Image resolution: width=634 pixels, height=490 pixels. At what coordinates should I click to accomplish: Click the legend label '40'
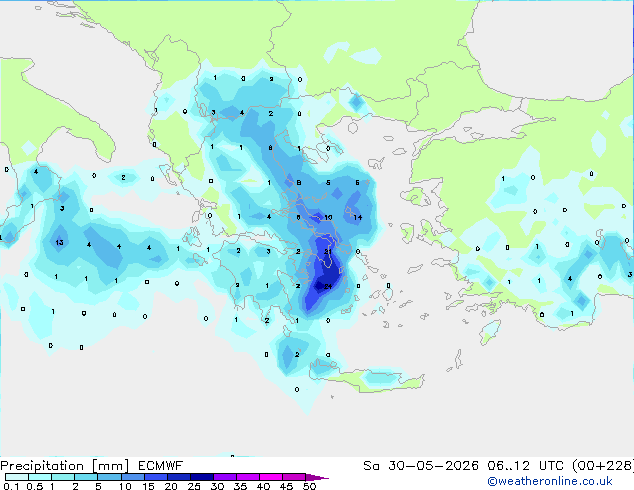click(x=263, y=486)
